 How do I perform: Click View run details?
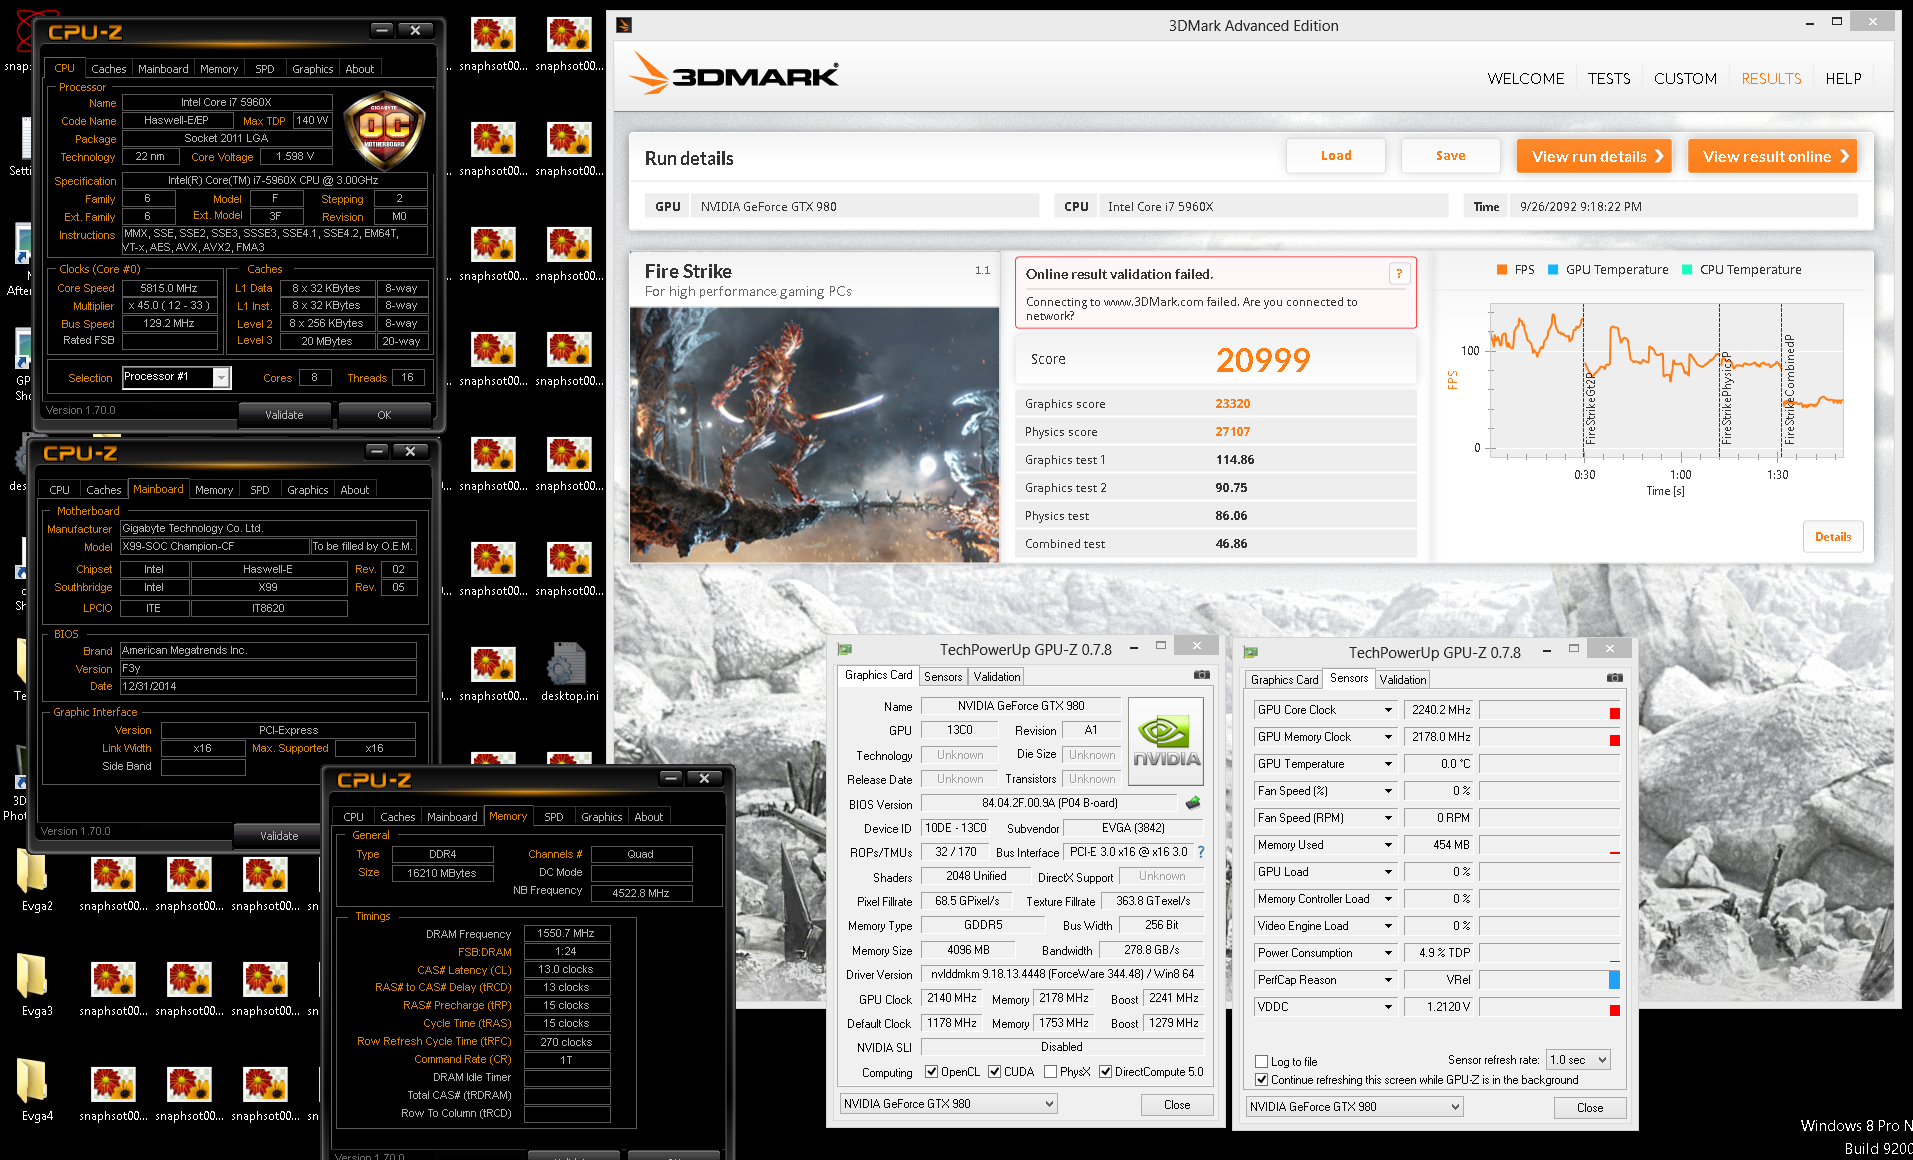(x=1594, y=156)
